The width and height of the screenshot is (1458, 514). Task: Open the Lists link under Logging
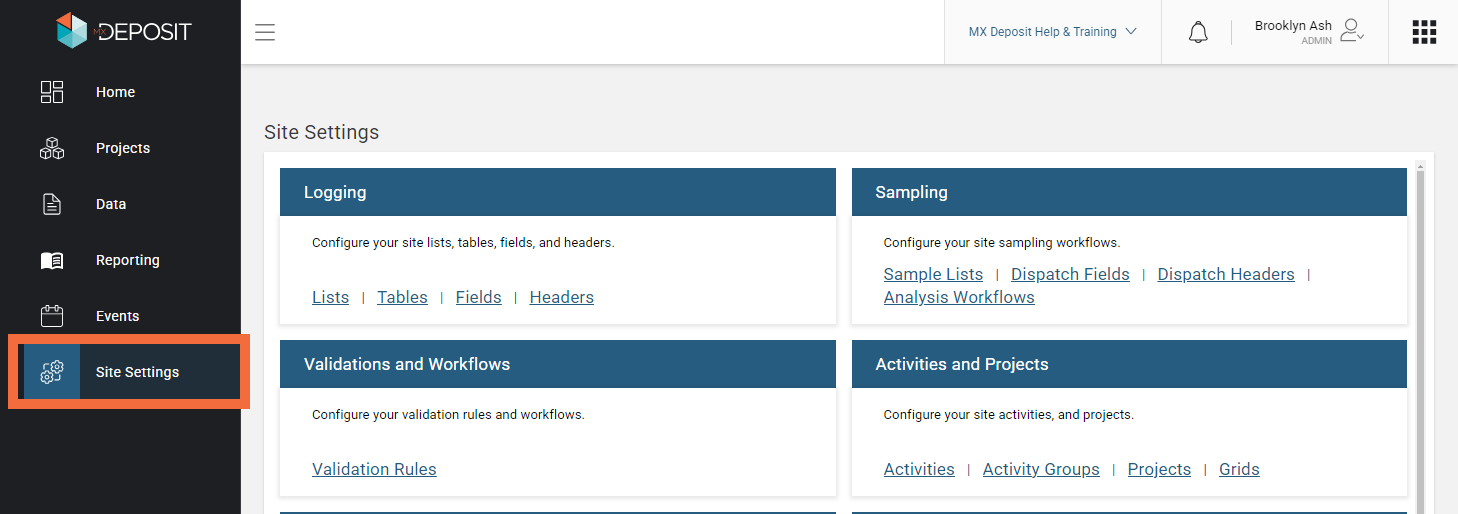tap(330, 297)
